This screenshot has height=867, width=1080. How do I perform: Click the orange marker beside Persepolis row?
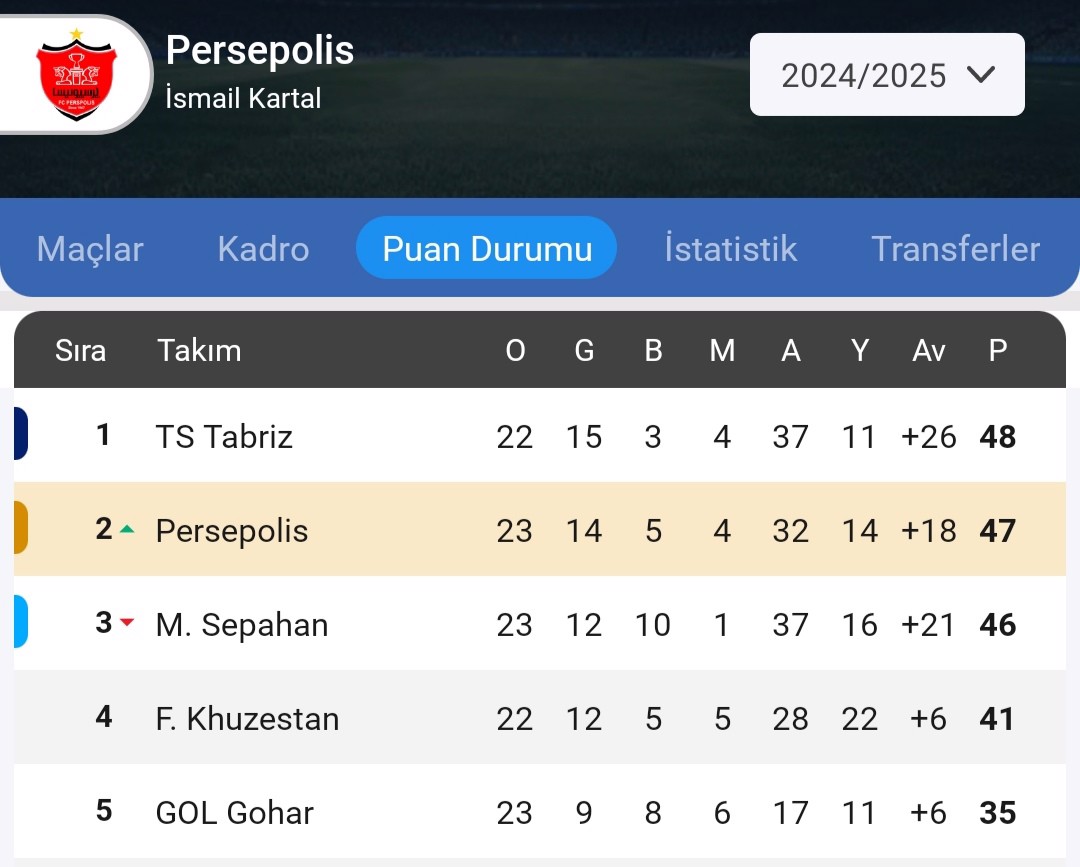click(21, 527)
